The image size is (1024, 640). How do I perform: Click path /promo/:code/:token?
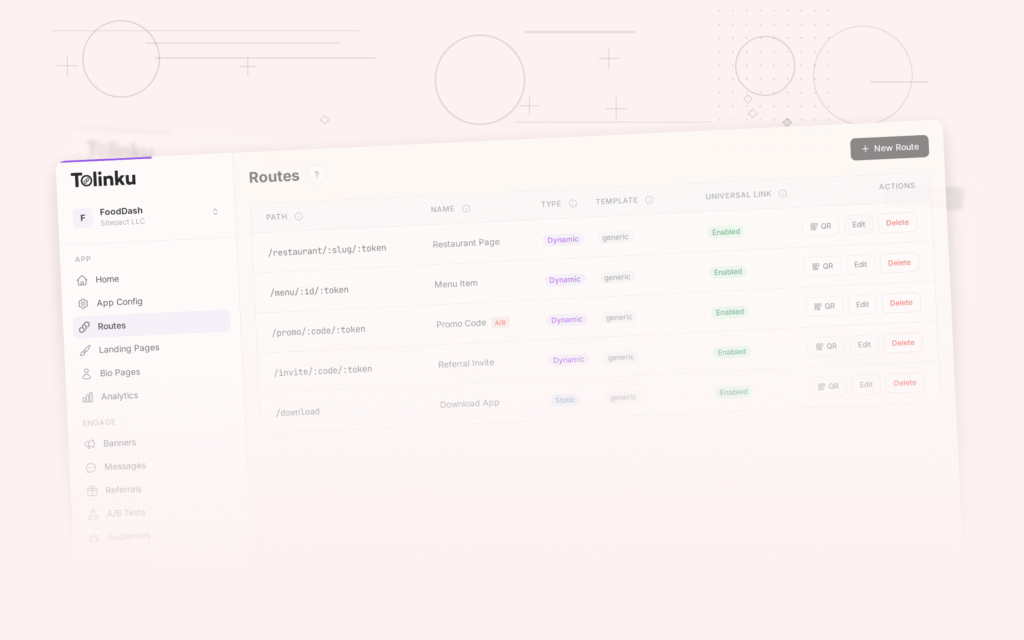pos(319,330)
